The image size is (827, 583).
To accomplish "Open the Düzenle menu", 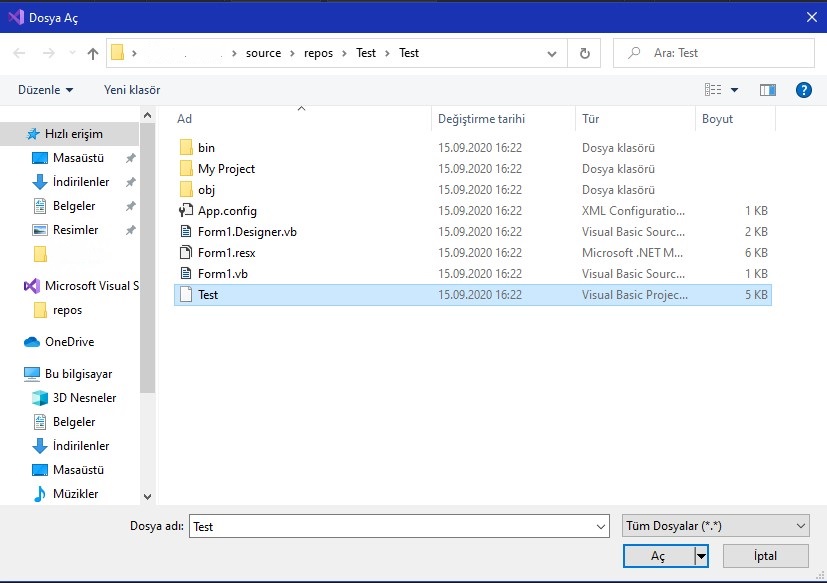I will [x=45, y=90].
